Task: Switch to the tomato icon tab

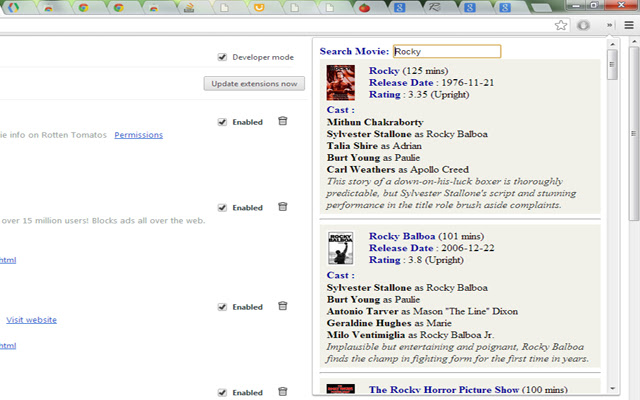Action: tap(364, 8)
